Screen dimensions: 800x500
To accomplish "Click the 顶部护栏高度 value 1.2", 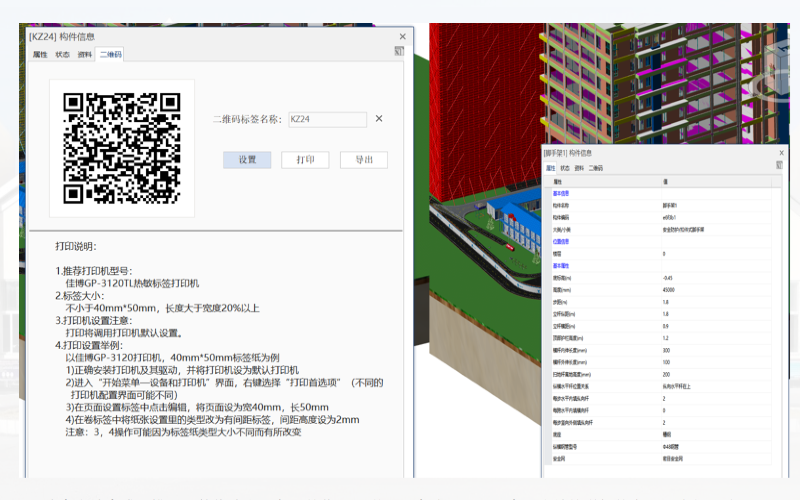I will click(665, 338).
